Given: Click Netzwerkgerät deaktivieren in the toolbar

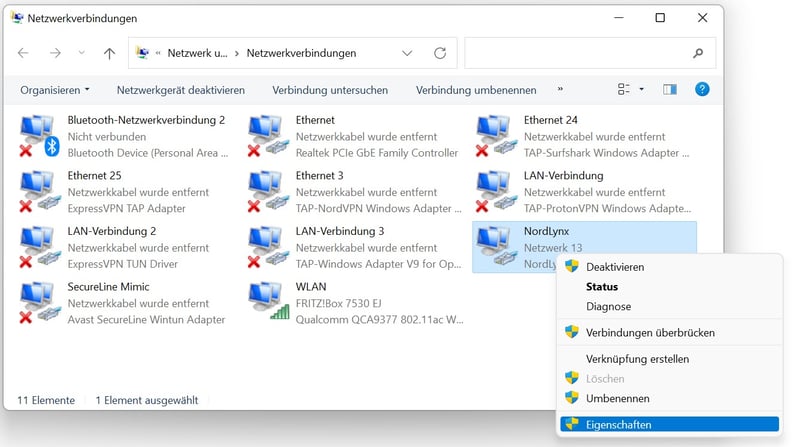Looking at the screenshot, I should pos(180,90).
